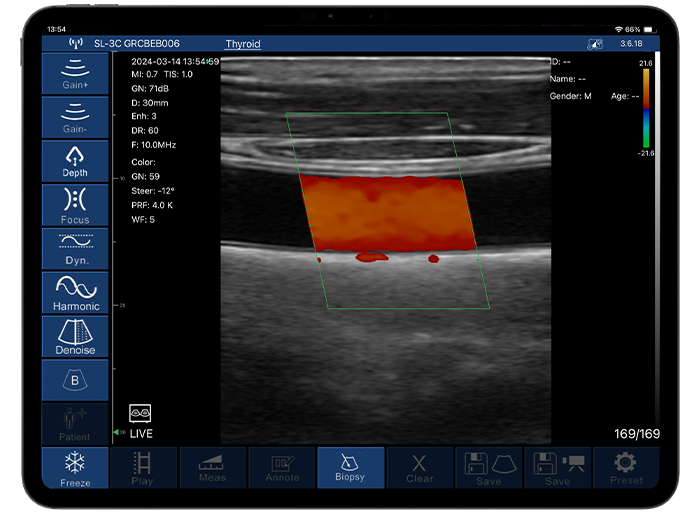This screenshot has width=700, height=514.
Task: Click the Enh: 3 readout
Action: 144,116
